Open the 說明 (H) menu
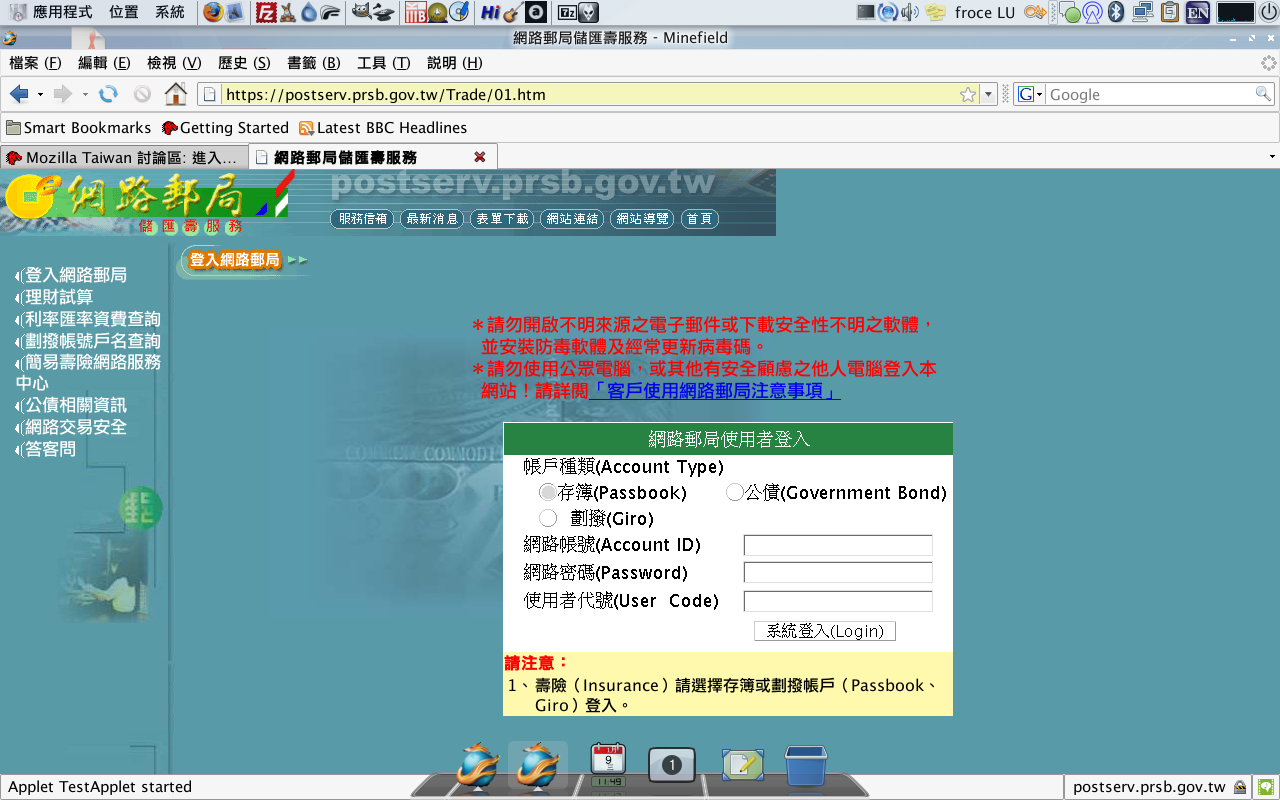The width and height of the screenshot is (1280, 800). (x=455, y=63)
